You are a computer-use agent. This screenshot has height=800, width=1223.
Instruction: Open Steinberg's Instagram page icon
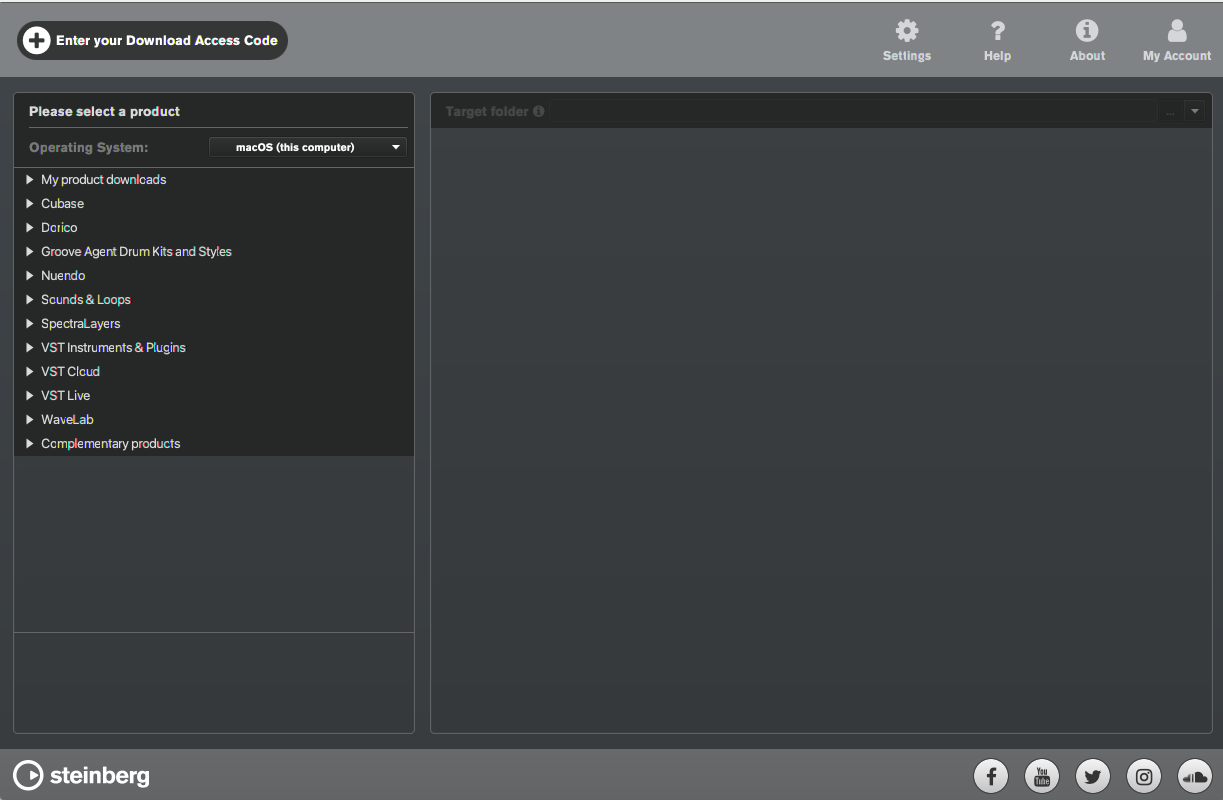click(x=1144, y=775)
